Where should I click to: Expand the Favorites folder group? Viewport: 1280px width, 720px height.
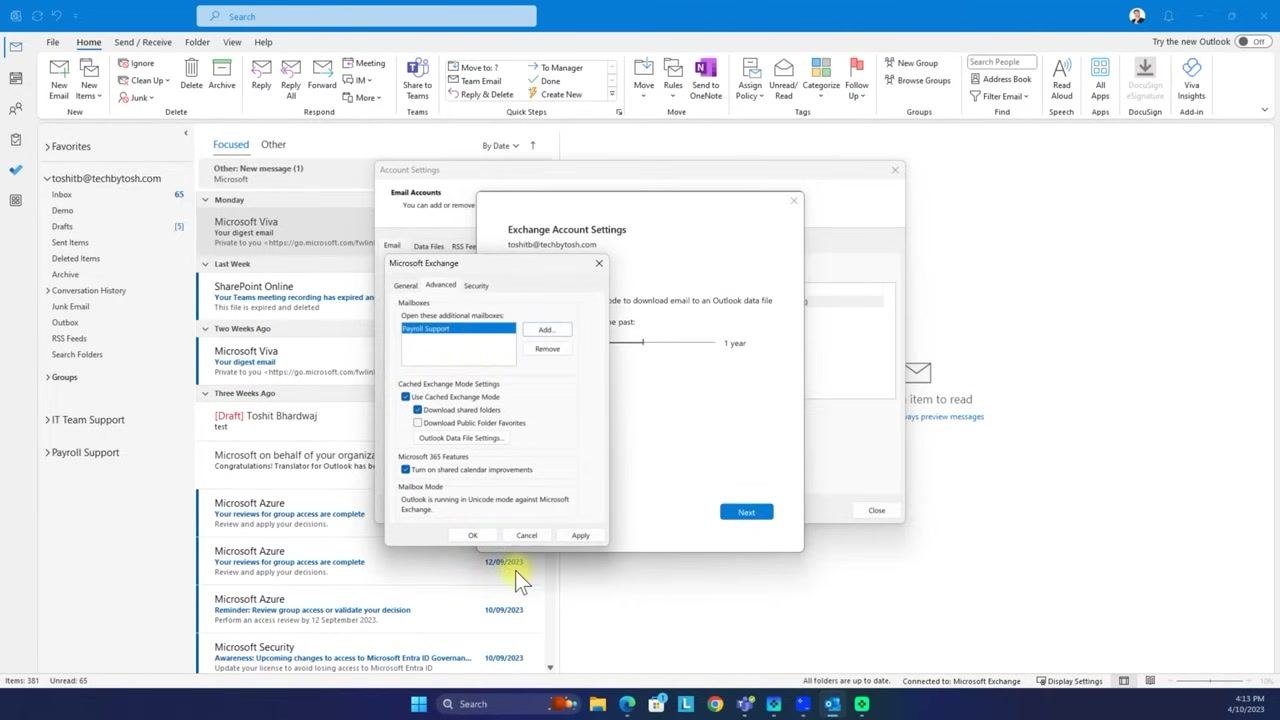pos(47,147)
